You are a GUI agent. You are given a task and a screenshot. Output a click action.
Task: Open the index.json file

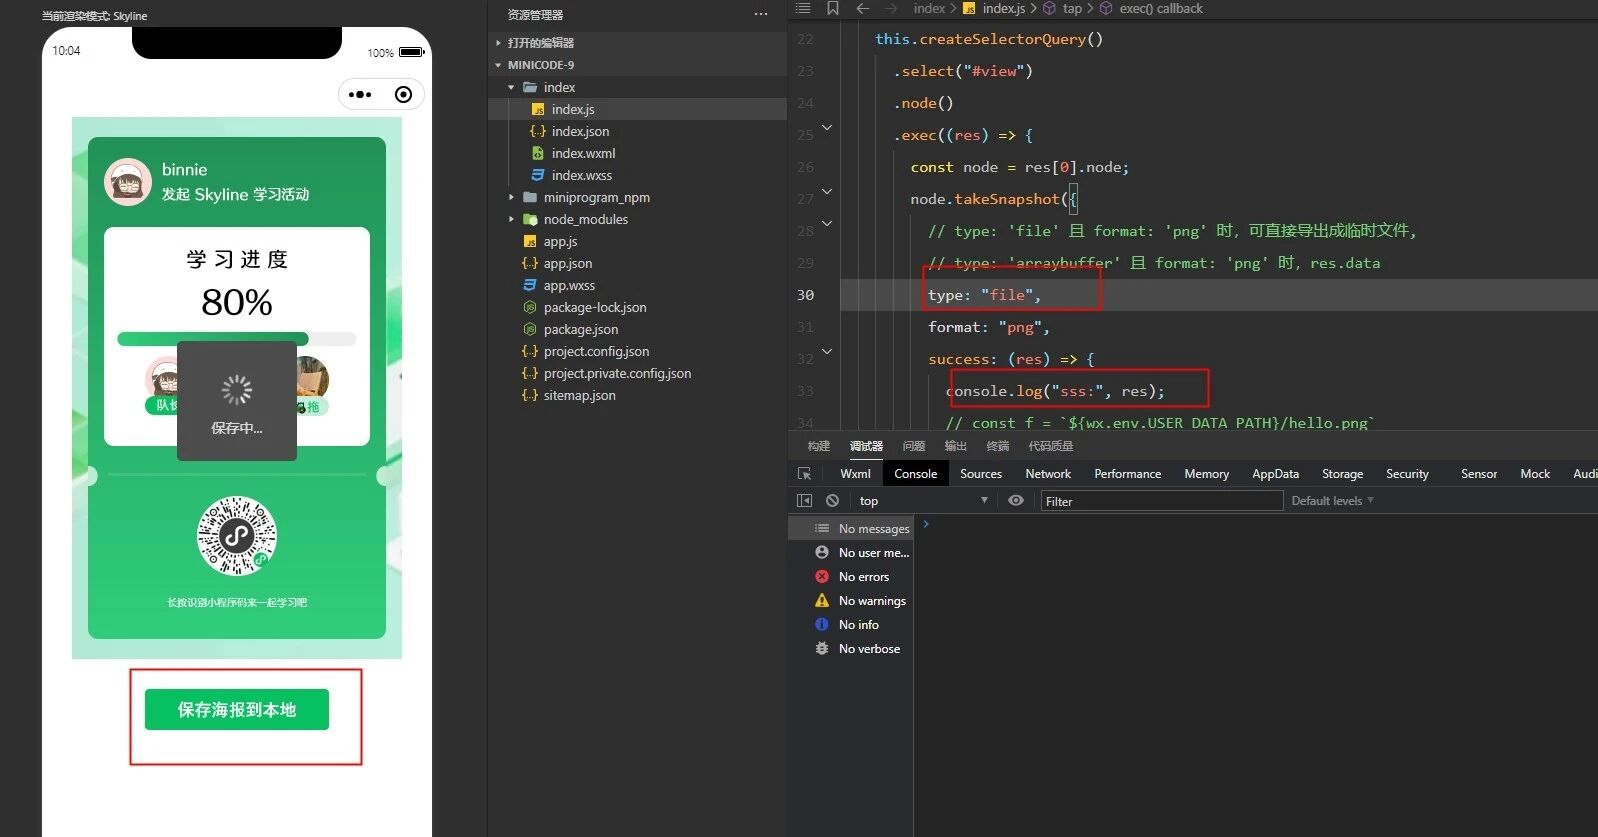638,131
